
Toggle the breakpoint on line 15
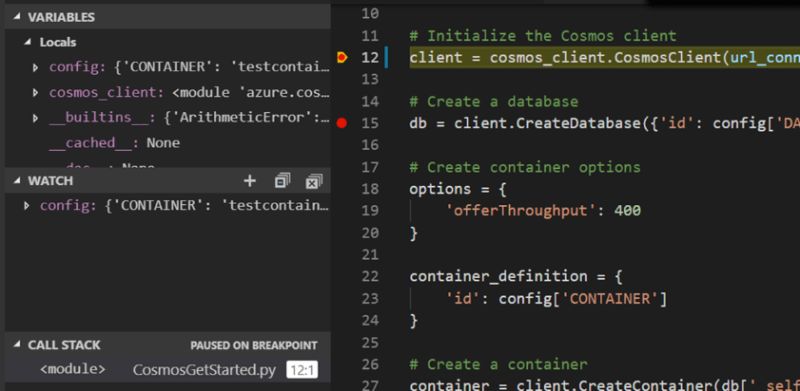[x=342, y=123]
